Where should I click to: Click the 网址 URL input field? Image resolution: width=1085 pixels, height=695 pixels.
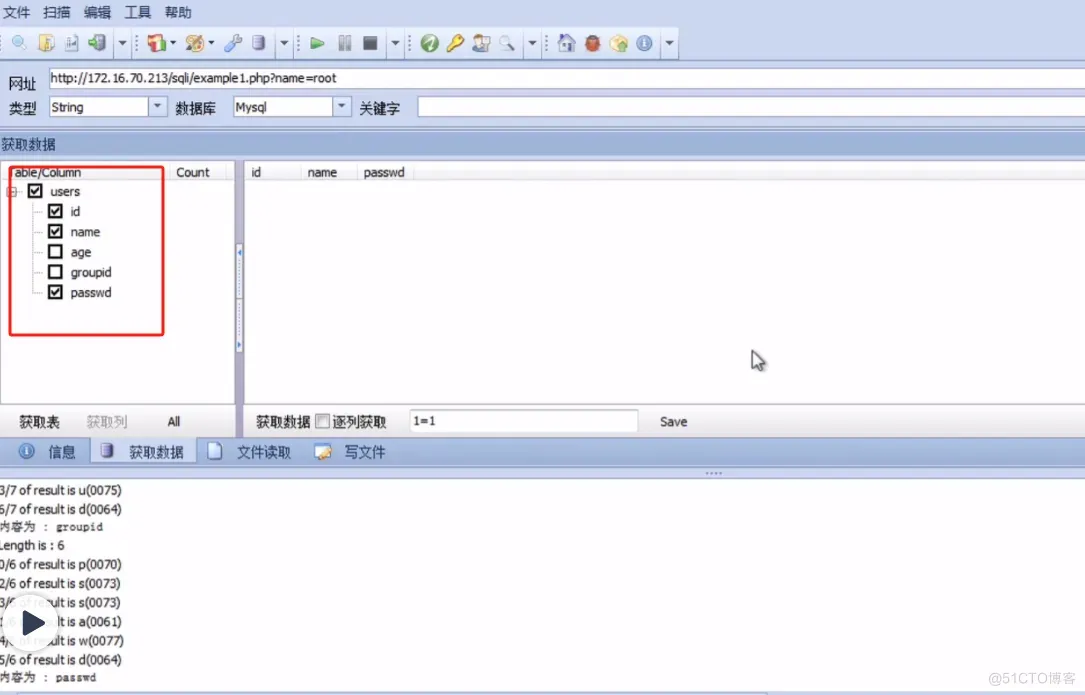[x=566, y=78]
